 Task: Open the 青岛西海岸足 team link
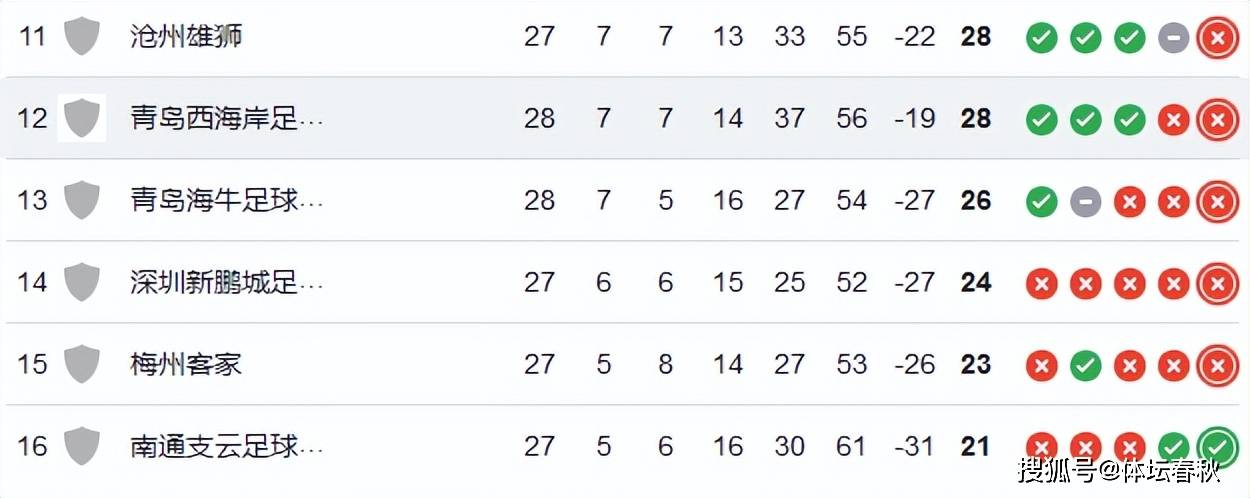pos(227,119)
